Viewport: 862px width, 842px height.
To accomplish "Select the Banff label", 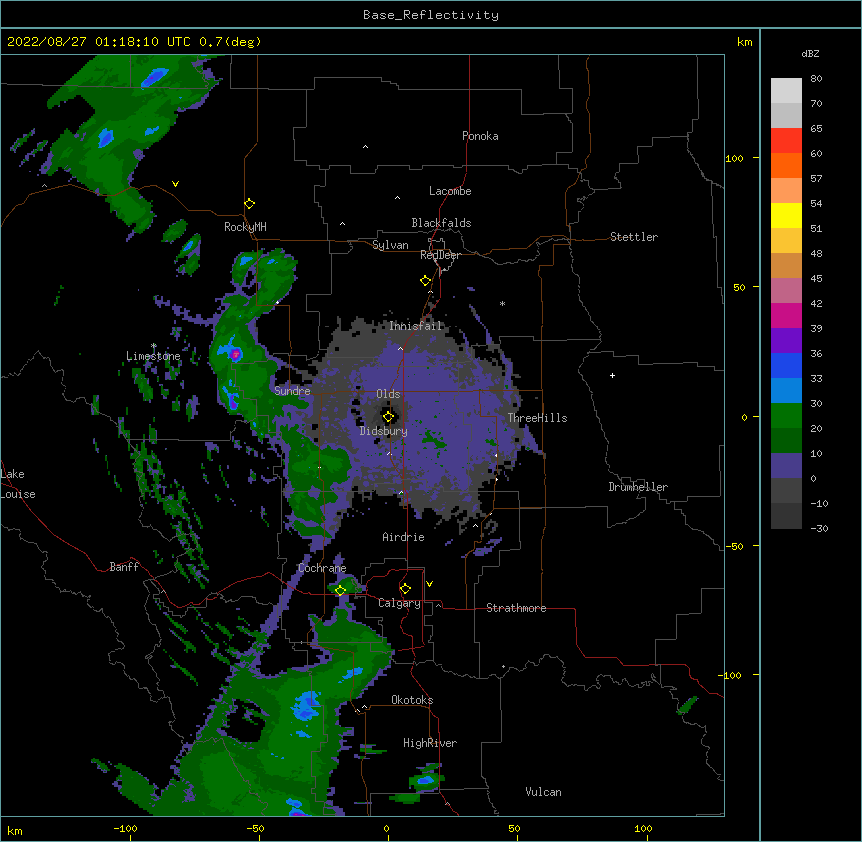I will point(124,567).
